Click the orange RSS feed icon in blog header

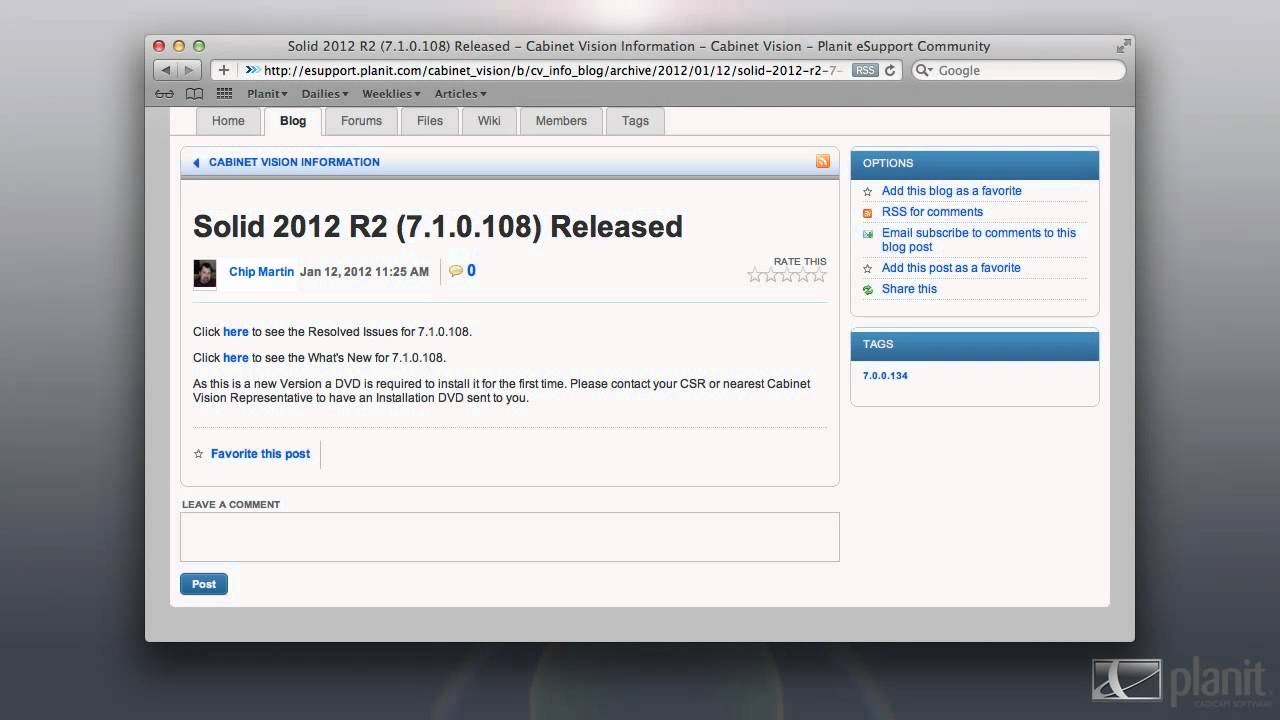coord(822,161)
